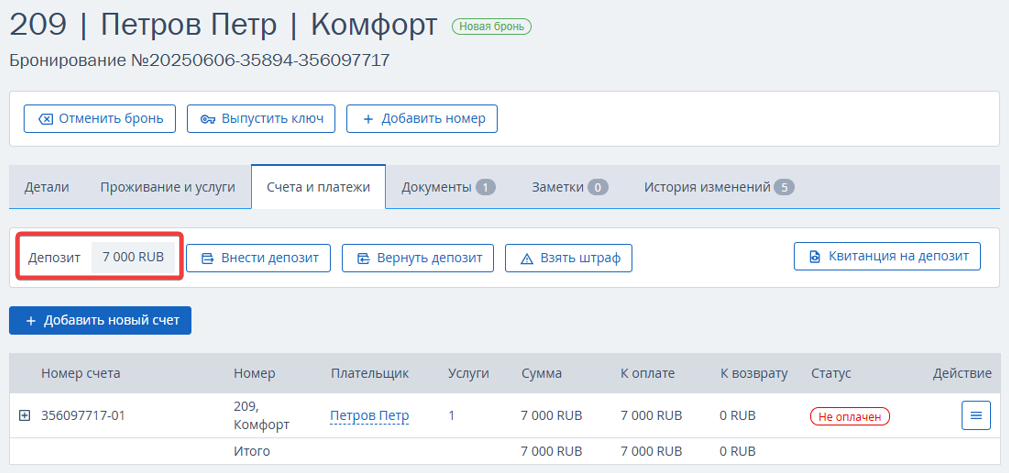The height and width of the screenshot is (473, 1009).
Task: Open the action menu for invoice 356097717-01
Action: (x=976, y=416)
